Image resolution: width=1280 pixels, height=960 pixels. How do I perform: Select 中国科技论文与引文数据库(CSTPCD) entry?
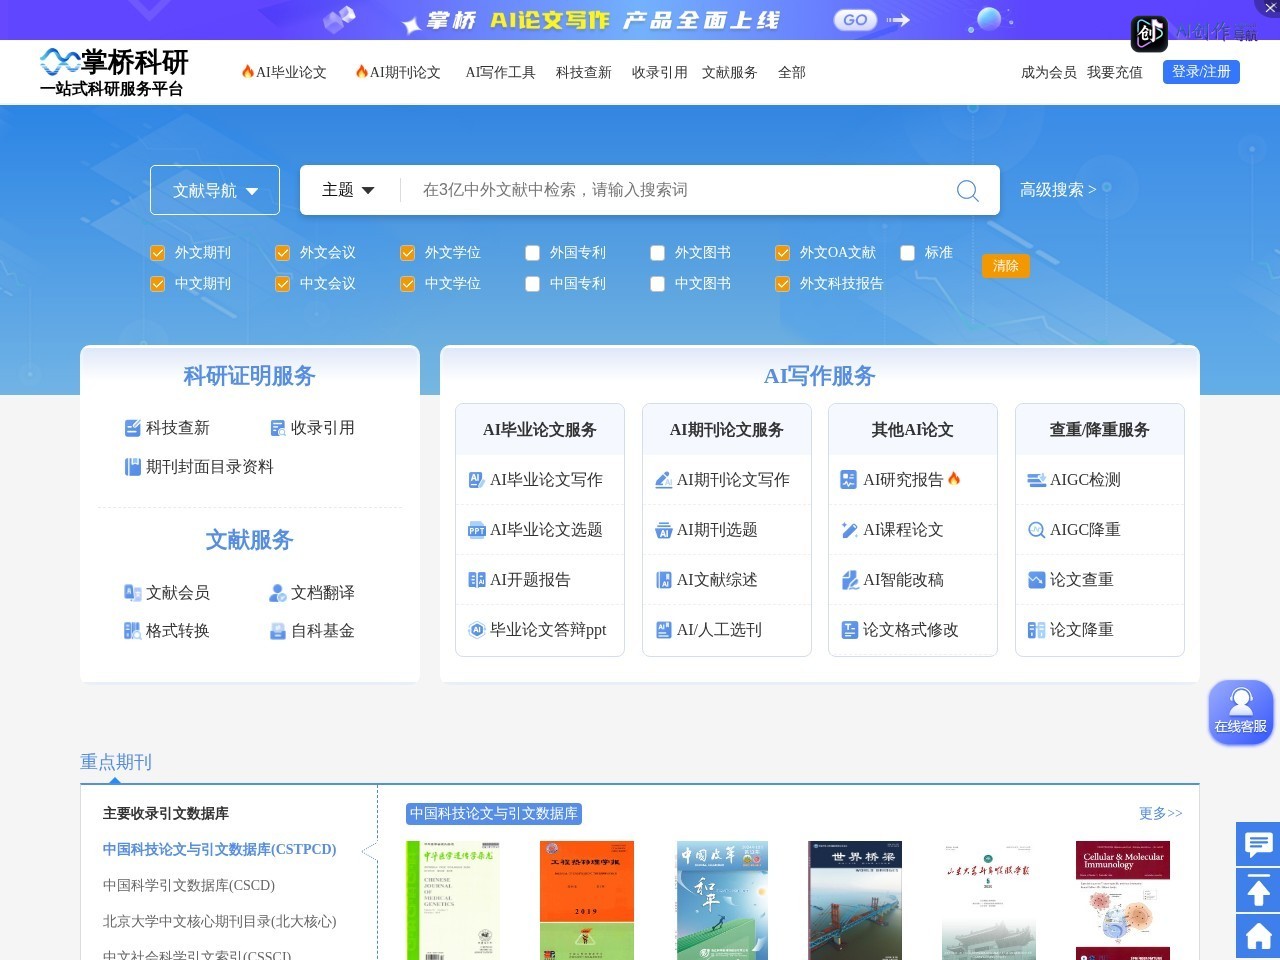coord(220,850)
